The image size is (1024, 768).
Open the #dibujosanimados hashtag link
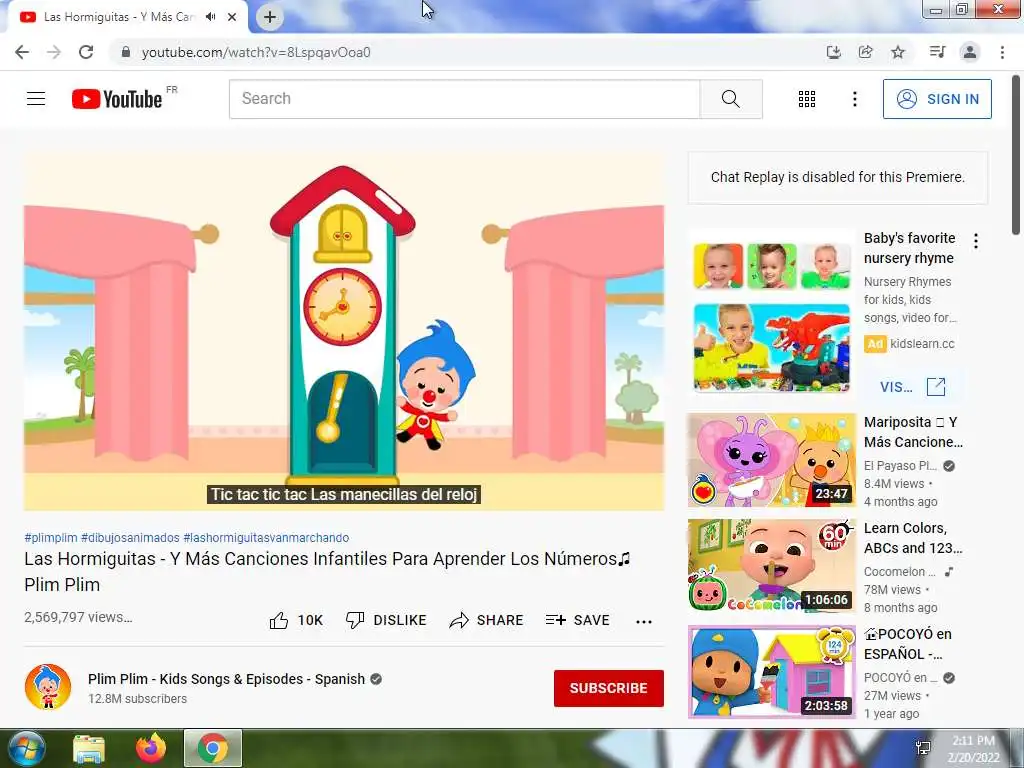(130, 537)
